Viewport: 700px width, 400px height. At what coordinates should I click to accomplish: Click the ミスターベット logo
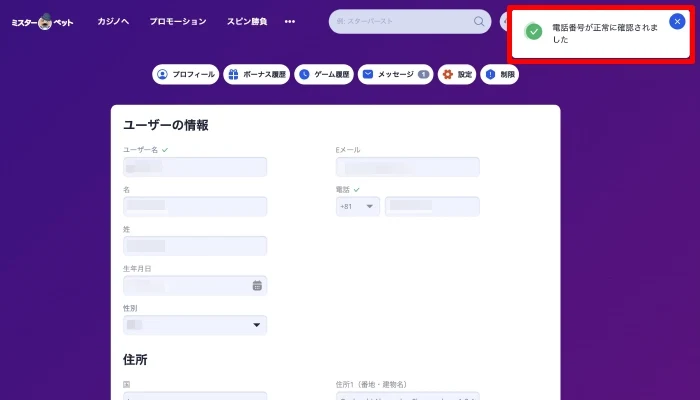42,22
